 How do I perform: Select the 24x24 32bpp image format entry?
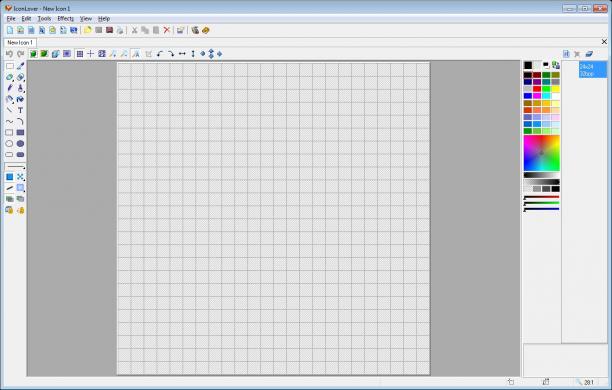592,70
